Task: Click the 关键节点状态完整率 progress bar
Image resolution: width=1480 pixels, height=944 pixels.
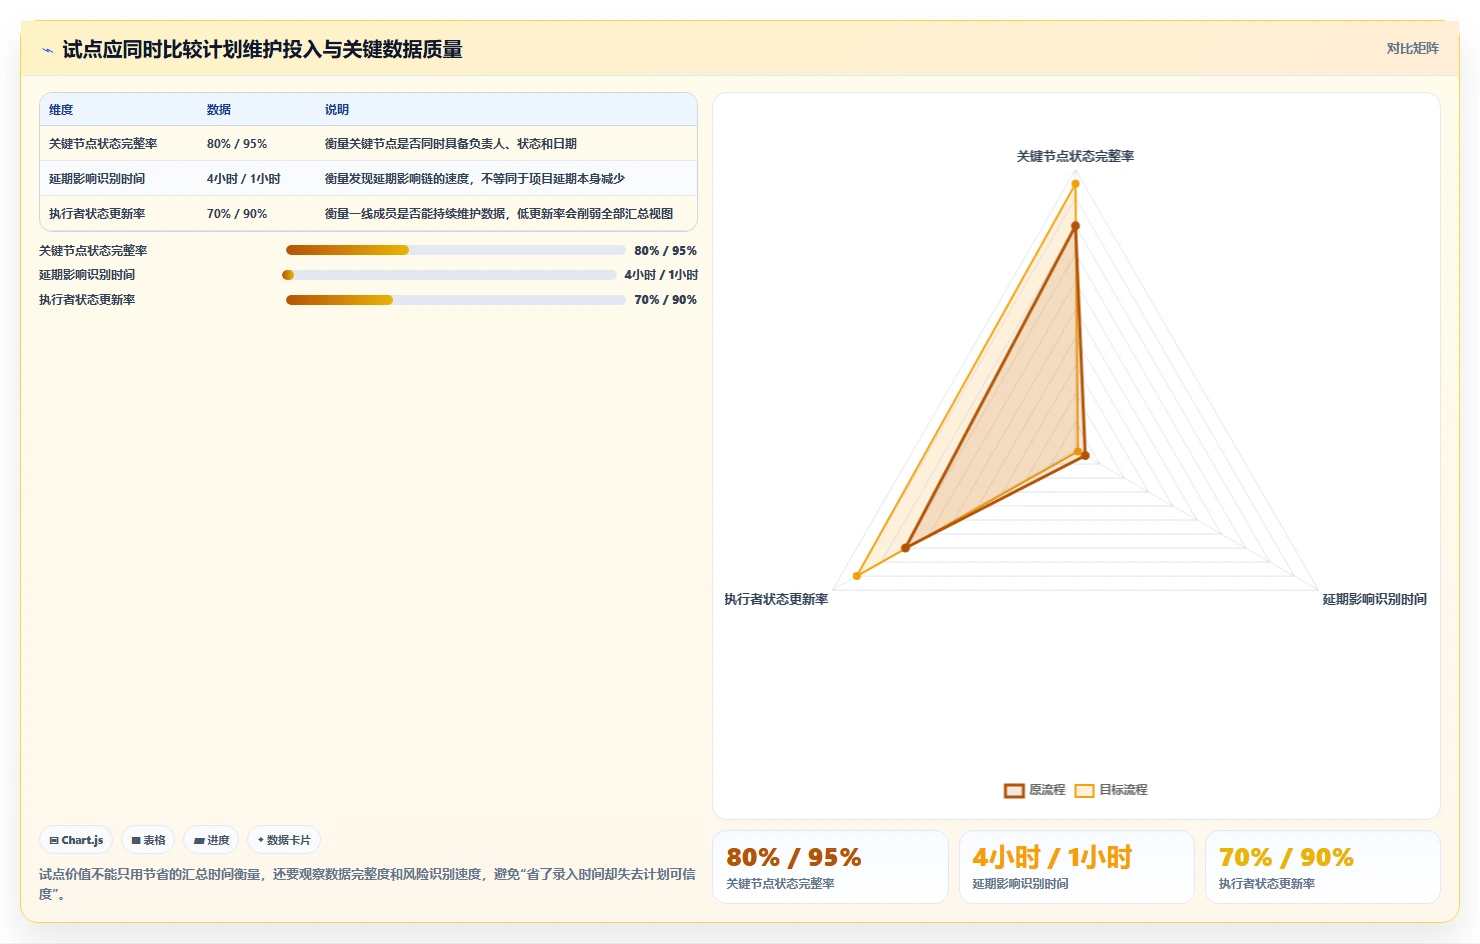Action: [455, 250]
